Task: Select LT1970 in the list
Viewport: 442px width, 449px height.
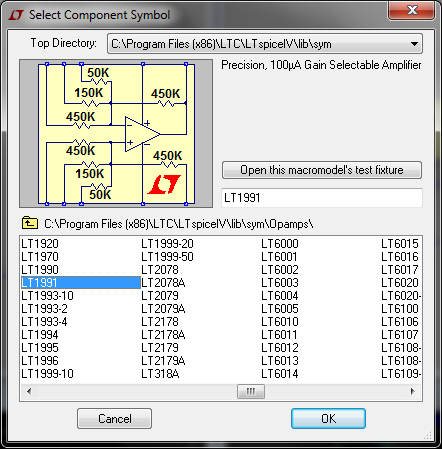Action: [x=40, y=257]
